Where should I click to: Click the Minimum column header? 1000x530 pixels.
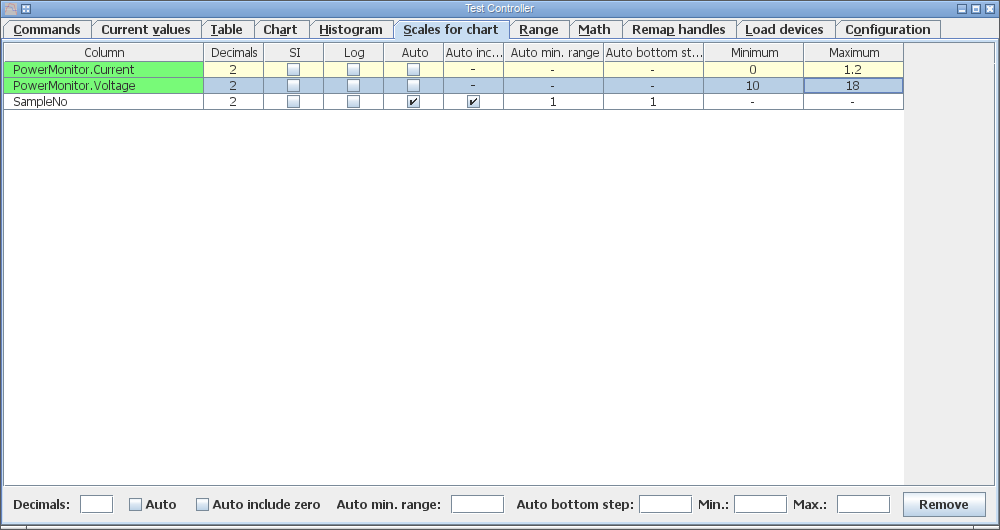click(754, 53)
